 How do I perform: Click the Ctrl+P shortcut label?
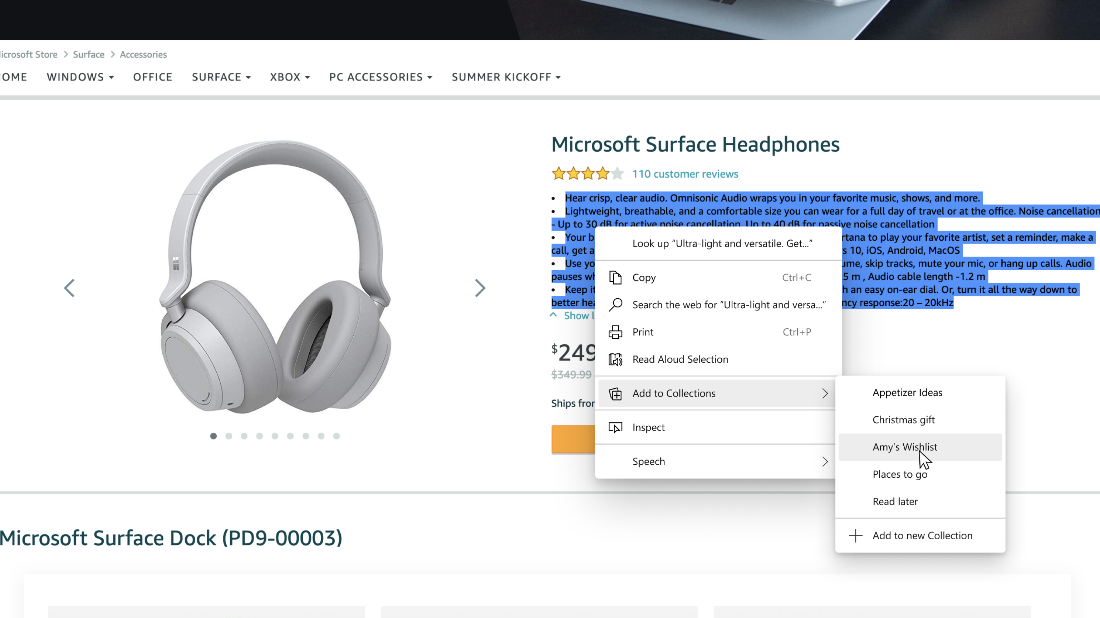796,332
